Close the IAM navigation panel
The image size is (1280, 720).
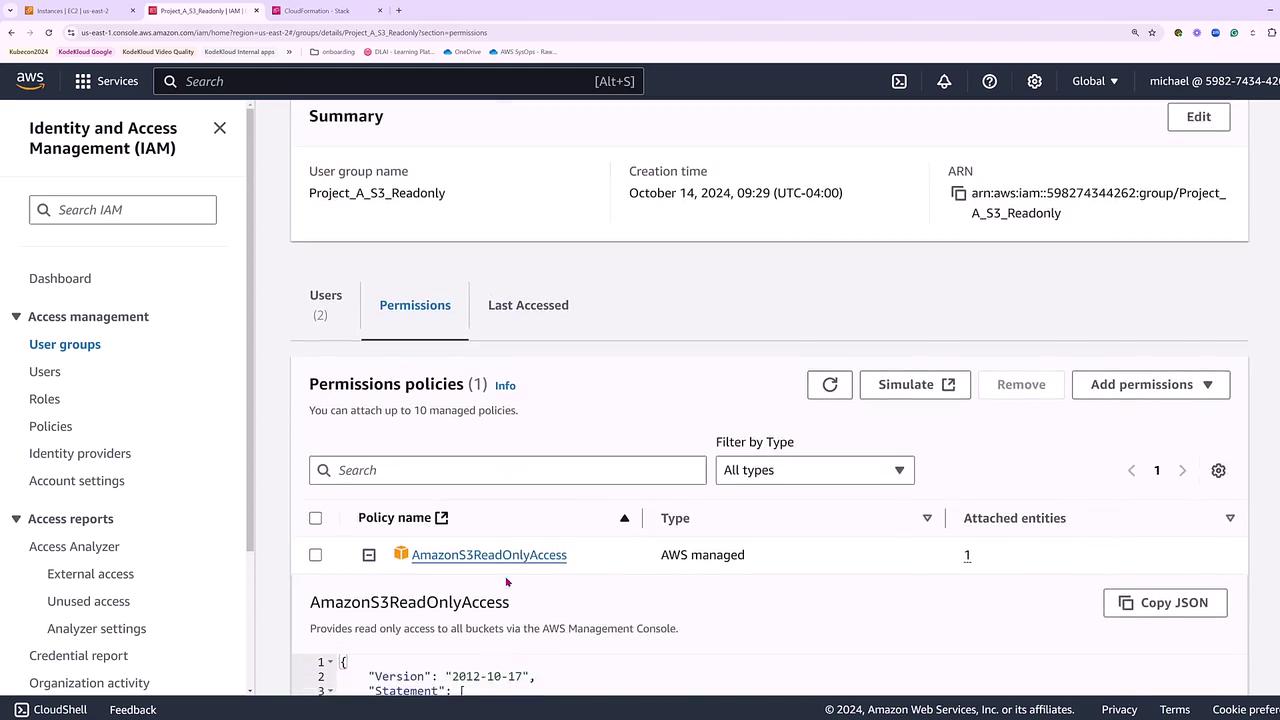[x=220, y=128]
